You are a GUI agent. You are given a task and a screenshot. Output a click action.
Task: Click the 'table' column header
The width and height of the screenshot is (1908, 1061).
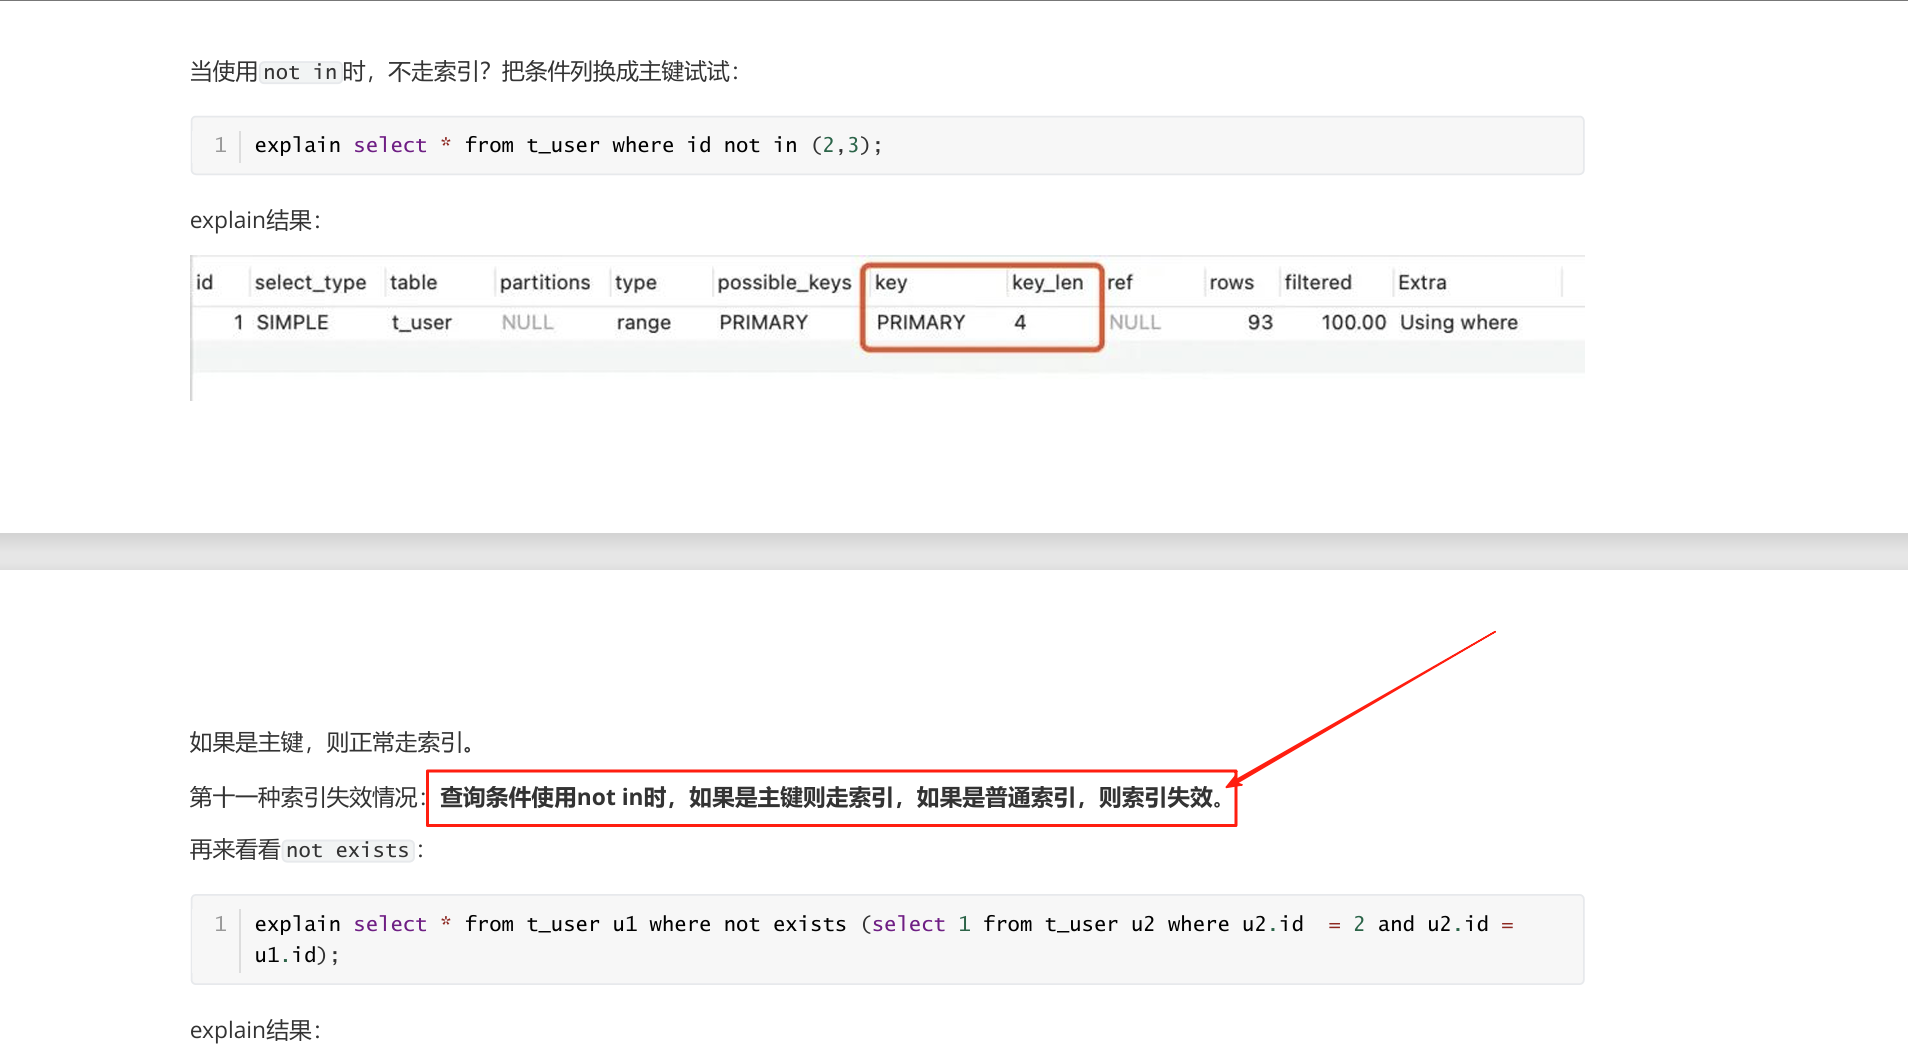pos(413,283)
